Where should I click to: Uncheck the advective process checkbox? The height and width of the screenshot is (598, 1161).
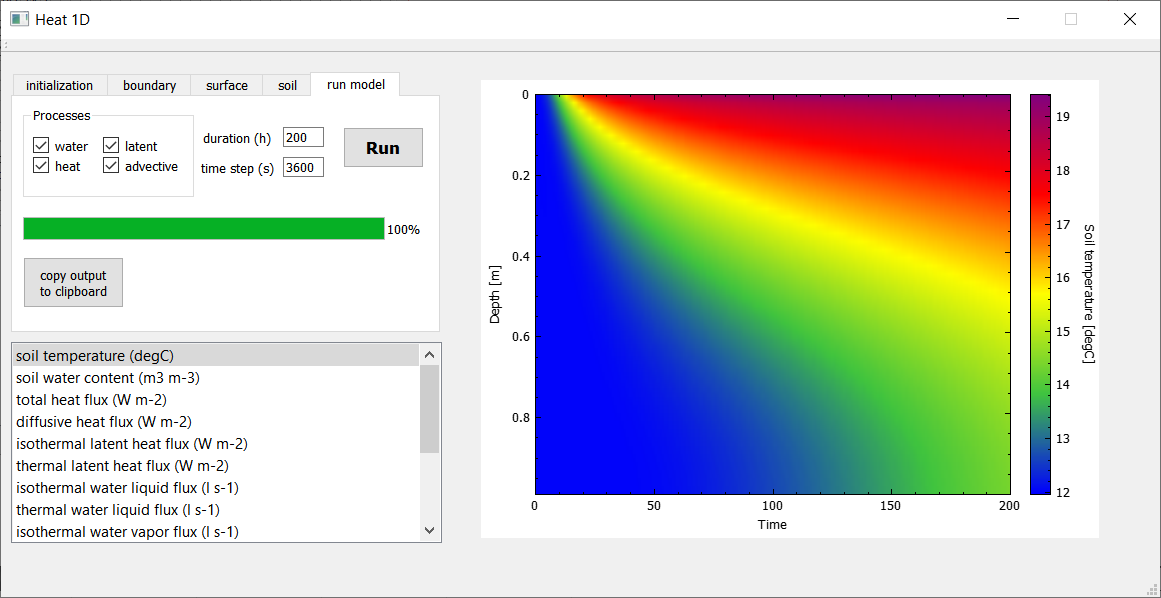tap(111, 166)
